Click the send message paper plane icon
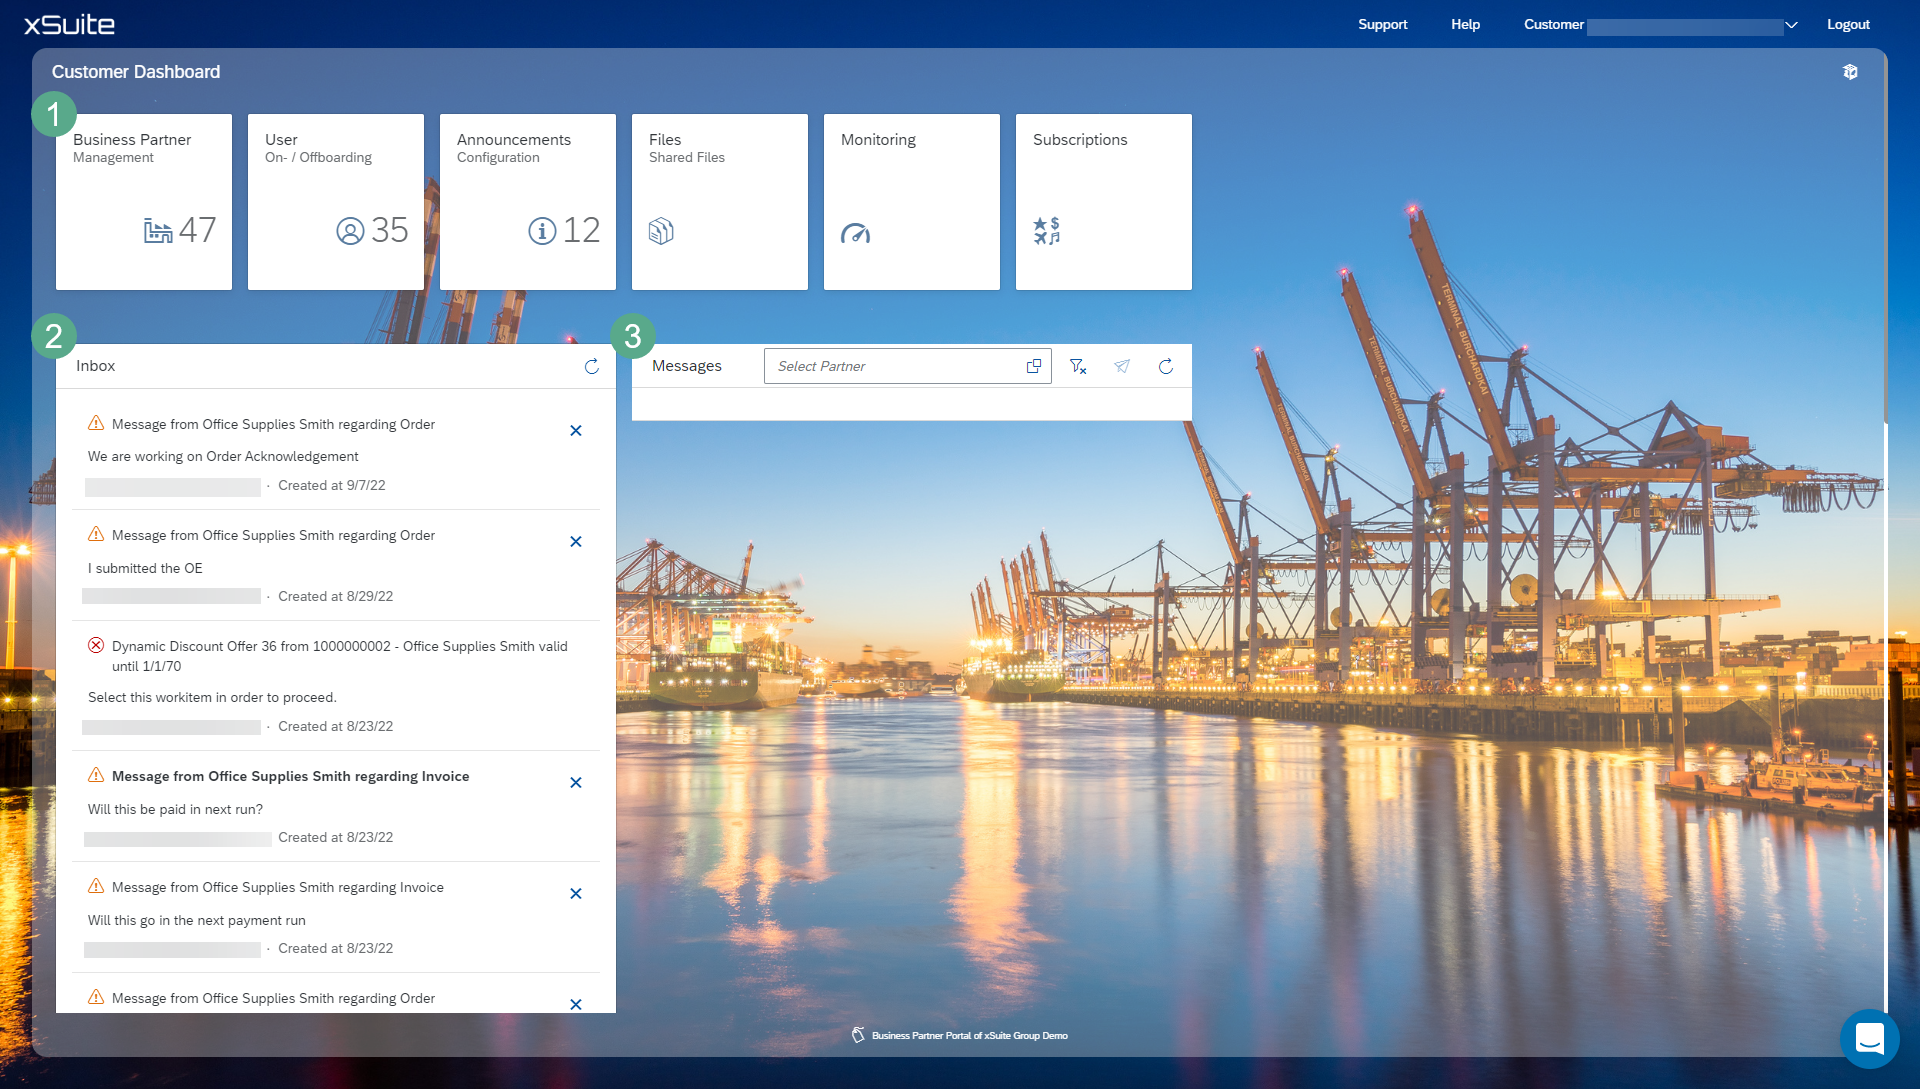The height and width of the screenshot is (1089, 1920). click(x=1122, y=366)
